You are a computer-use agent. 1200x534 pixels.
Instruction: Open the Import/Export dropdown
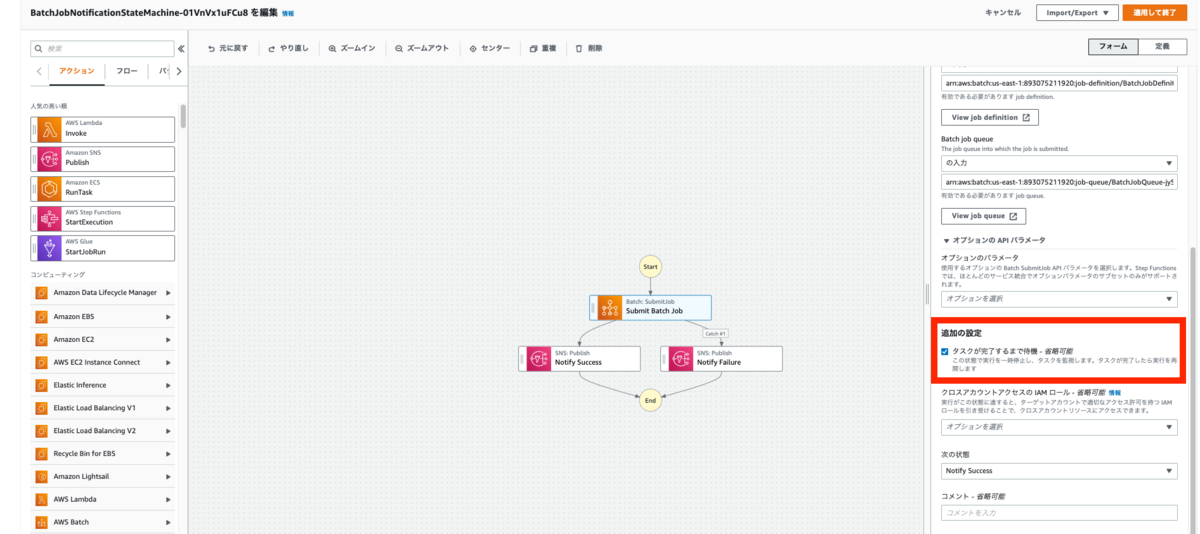point(1076,13)
